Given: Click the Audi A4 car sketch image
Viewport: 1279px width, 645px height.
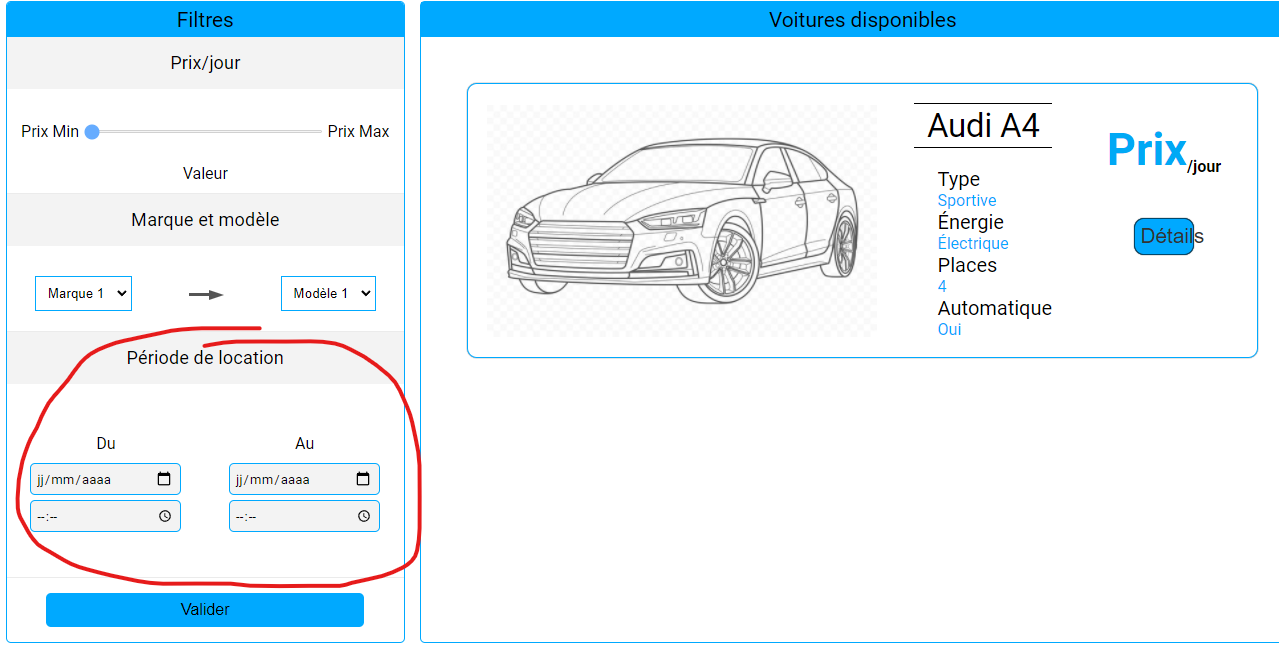Looking at the screenshot, I should click(x=682, y=220).
